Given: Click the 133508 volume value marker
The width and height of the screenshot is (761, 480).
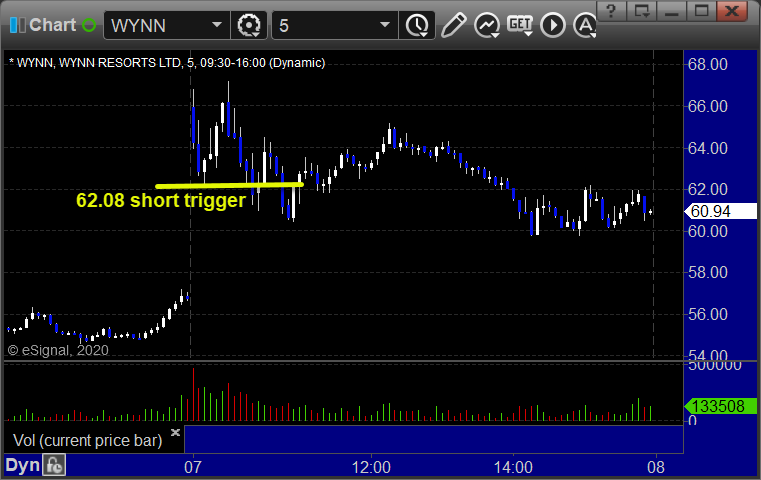Looking at the screenshot, I should pos(720,406).
